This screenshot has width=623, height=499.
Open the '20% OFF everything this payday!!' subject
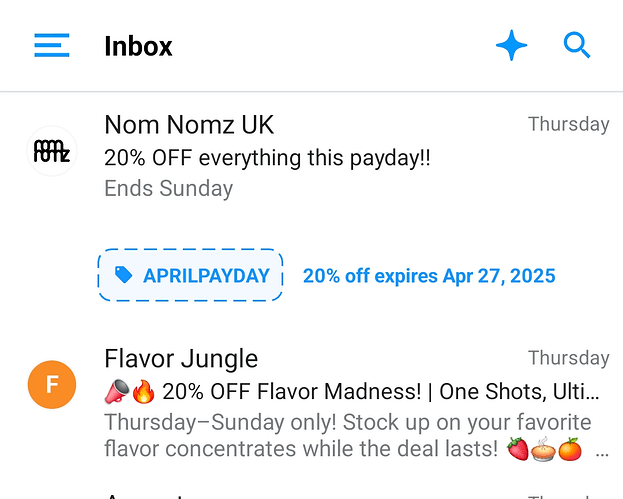(x=267, y=158)
